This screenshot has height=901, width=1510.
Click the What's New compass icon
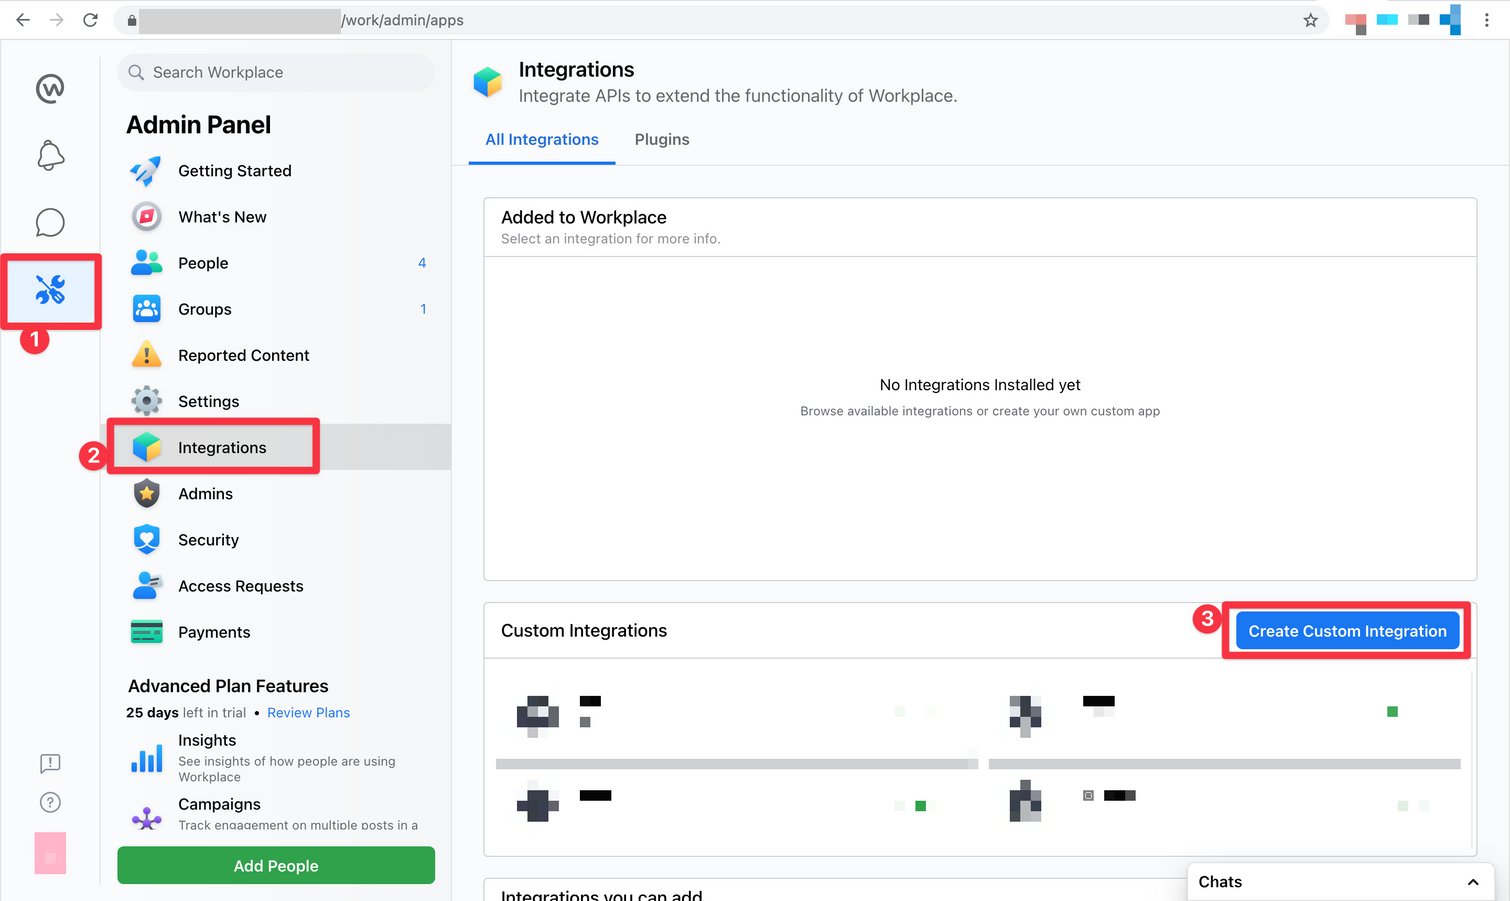pyautogui.click(x=146, y=217)
